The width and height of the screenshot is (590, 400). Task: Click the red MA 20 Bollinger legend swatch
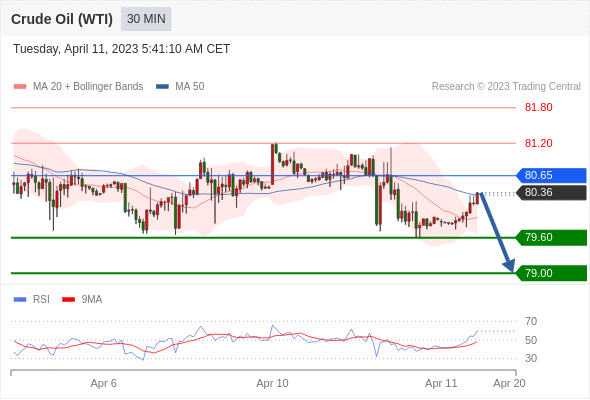click(x=20, y=87)
